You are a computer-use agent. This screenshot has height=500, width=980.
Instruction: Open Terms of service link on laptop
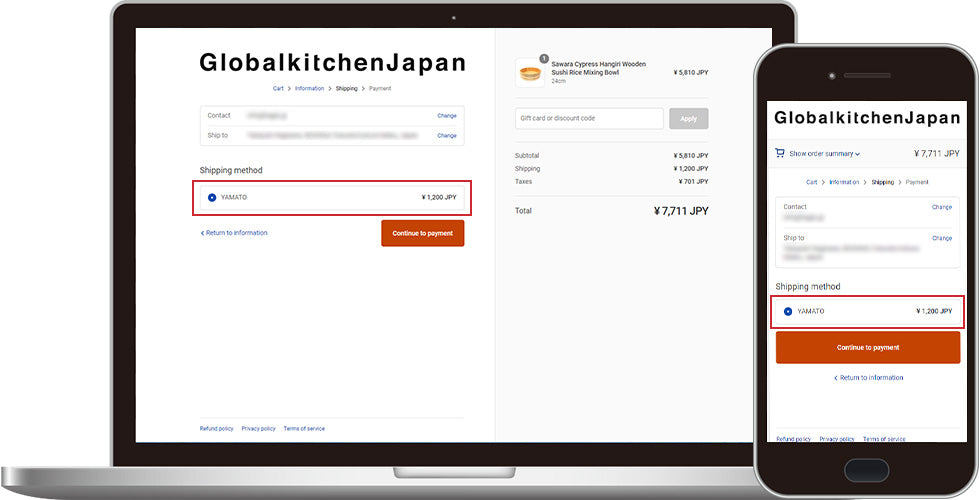coord(304,429)
